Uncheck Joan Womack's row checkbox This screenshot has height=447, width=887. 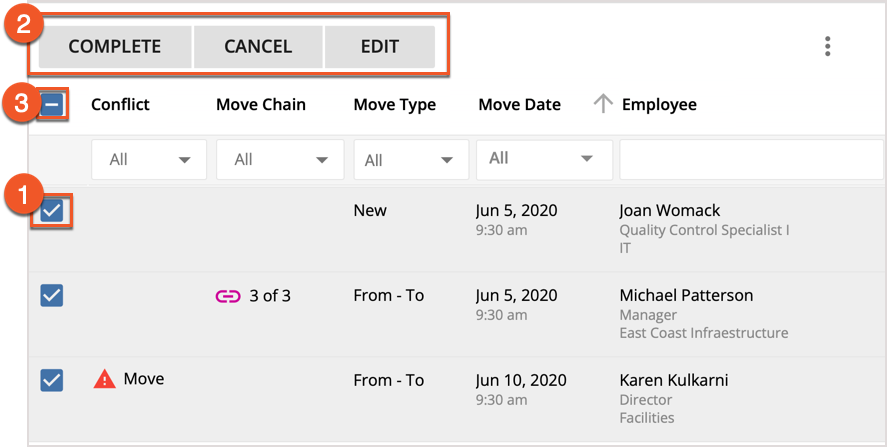(51, 211)
